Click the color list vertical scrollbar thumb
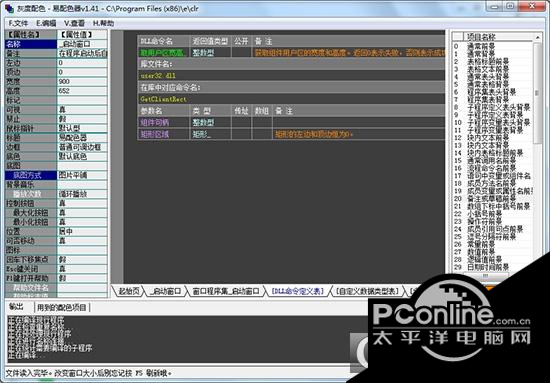 click(537, 93)
